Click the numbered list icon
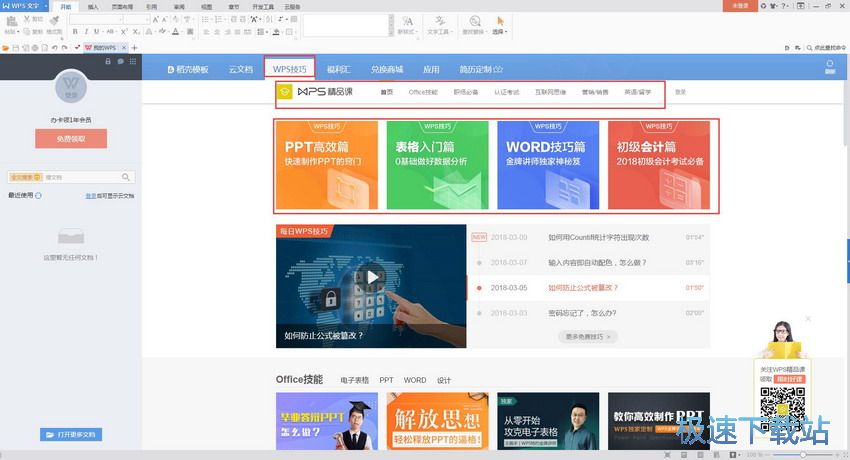Image resolution: width=850 pixels, height=460 pixels. click(219, 20)
